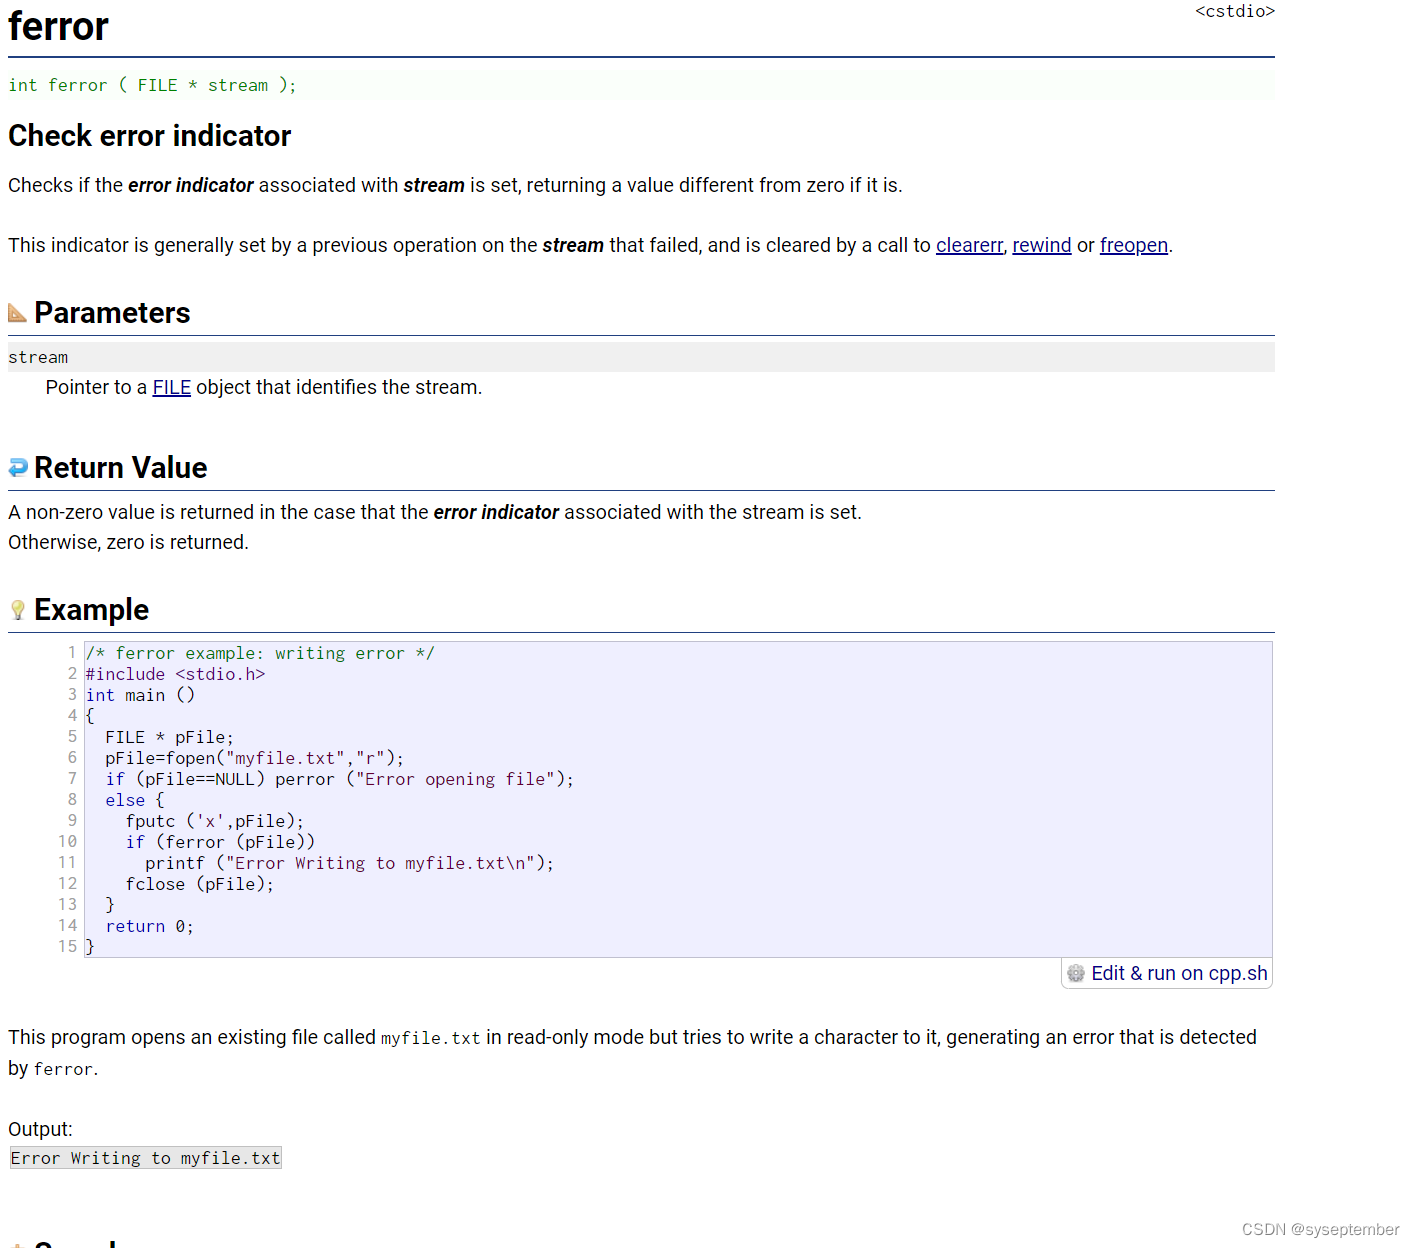Click line number 10 in code gutter
The height and width of the screenshot is (1248, 1415).
point(67,842)
